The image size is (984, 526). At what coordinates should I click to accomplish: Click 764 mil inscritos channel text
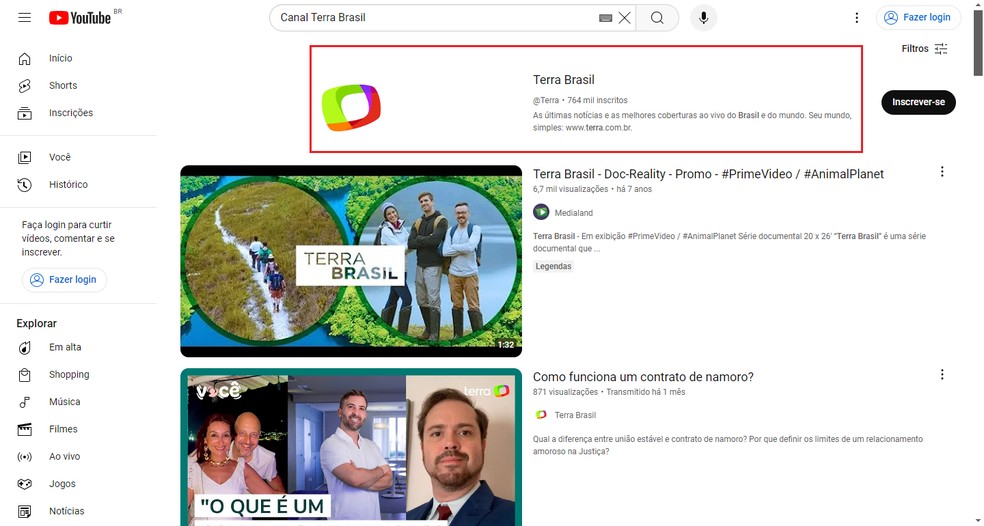[x=597, y=100]
